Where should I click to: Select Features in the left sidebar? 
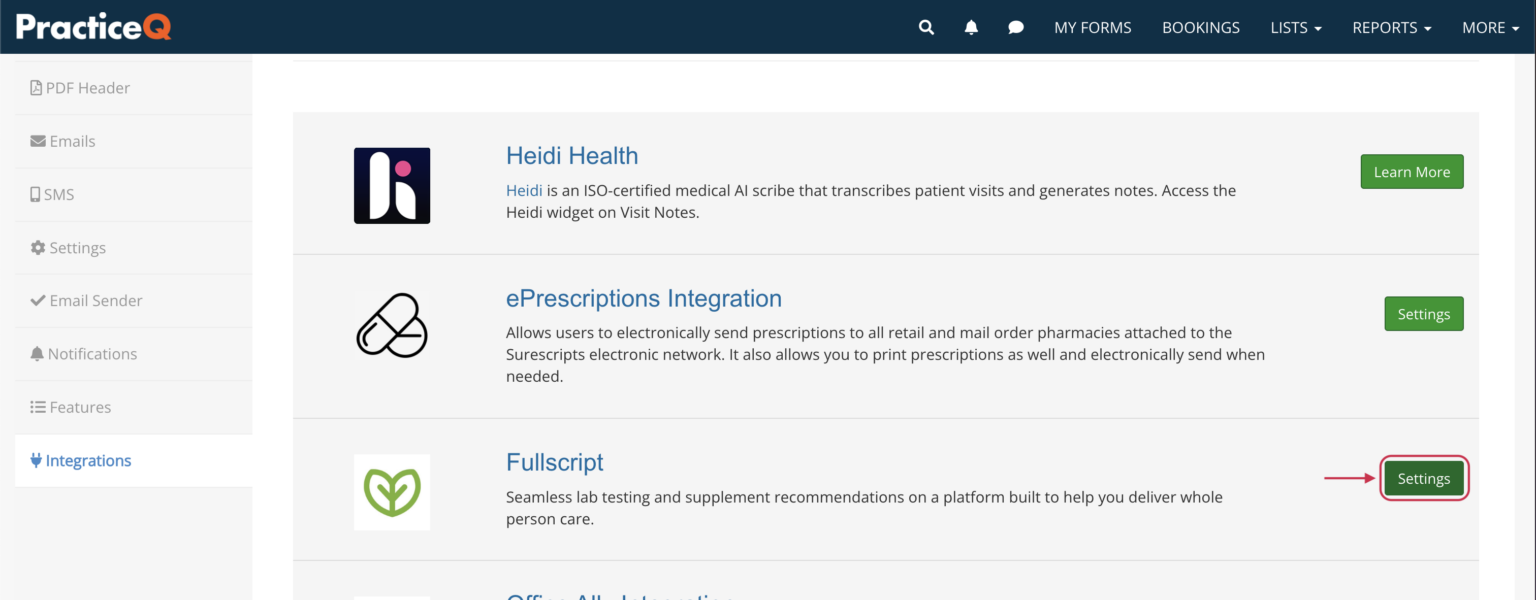point(70,407)
